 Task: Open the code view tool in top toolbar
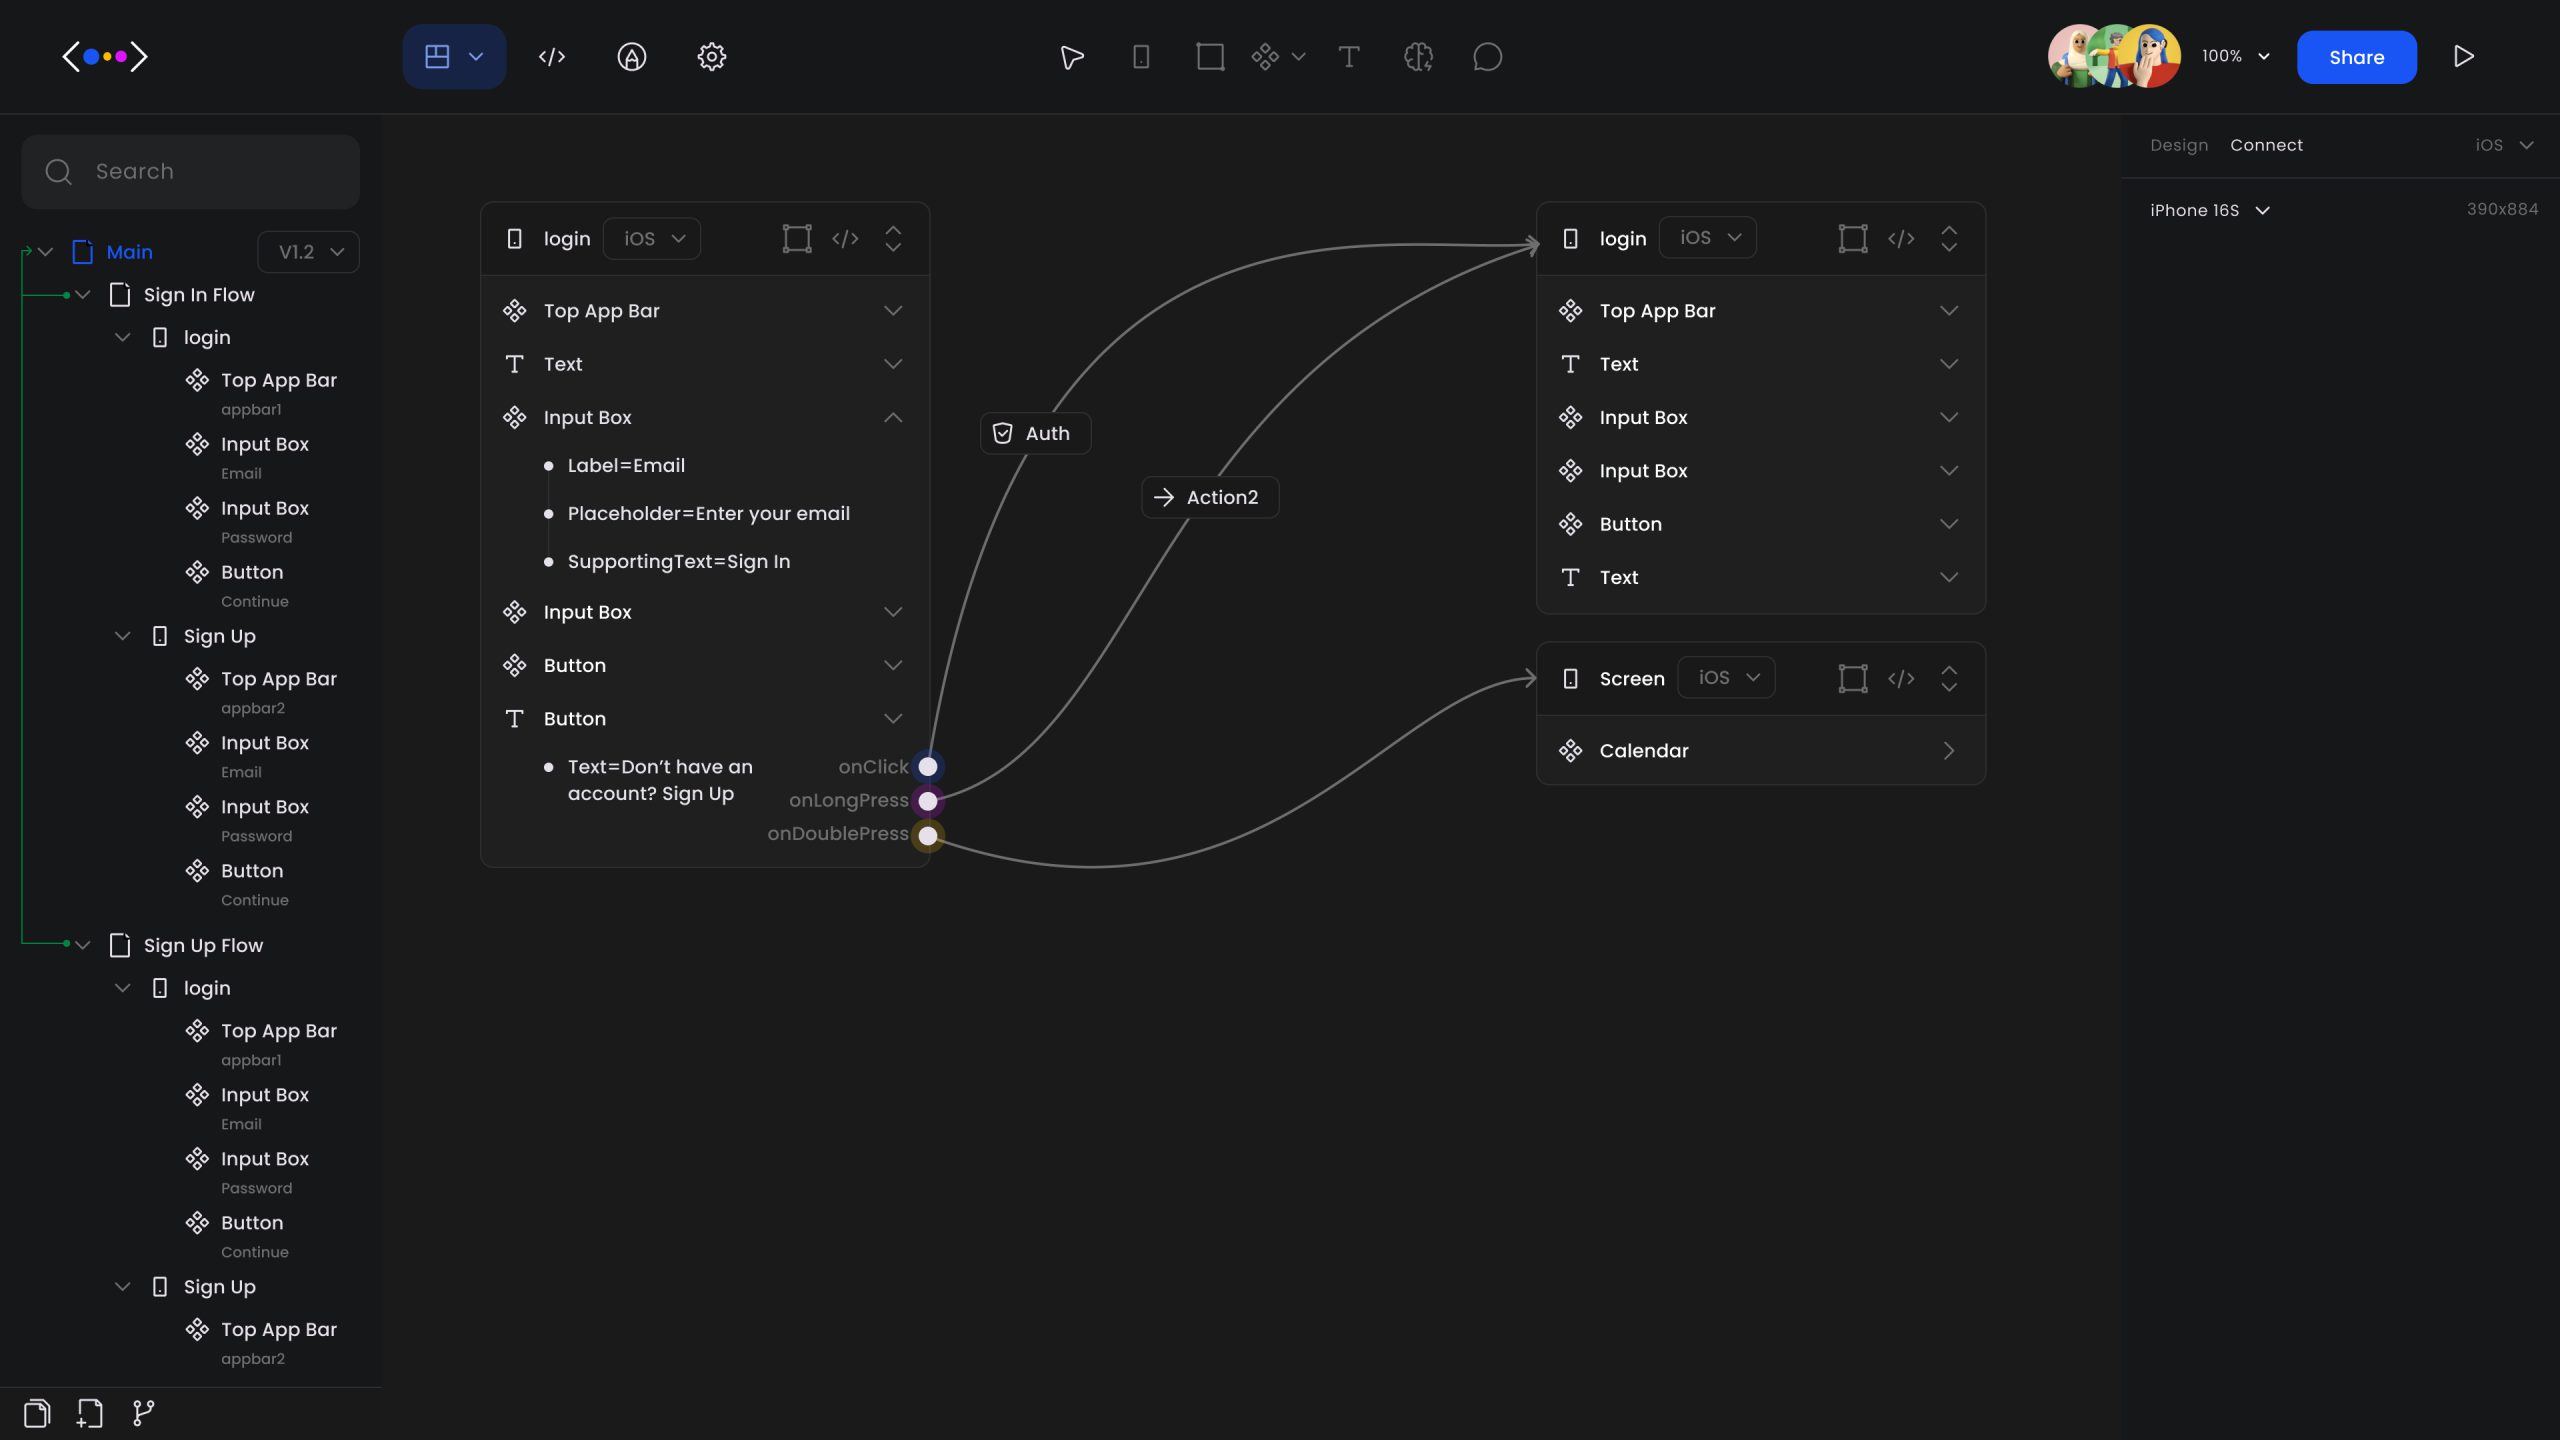[x=551, y=56]
